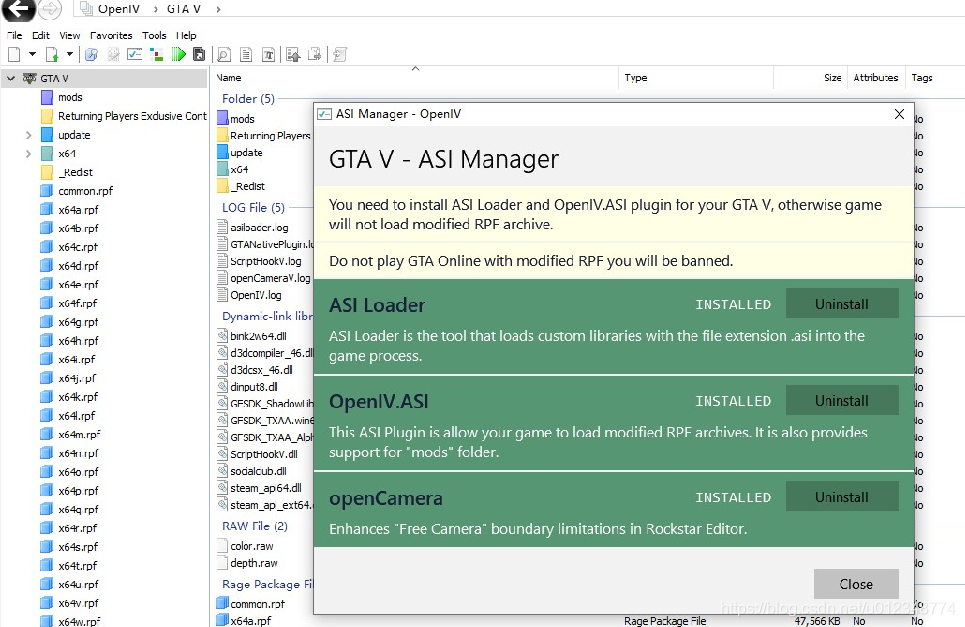Collapse the Folder (5) group header

pyautogui.click(x=248, y=98)
